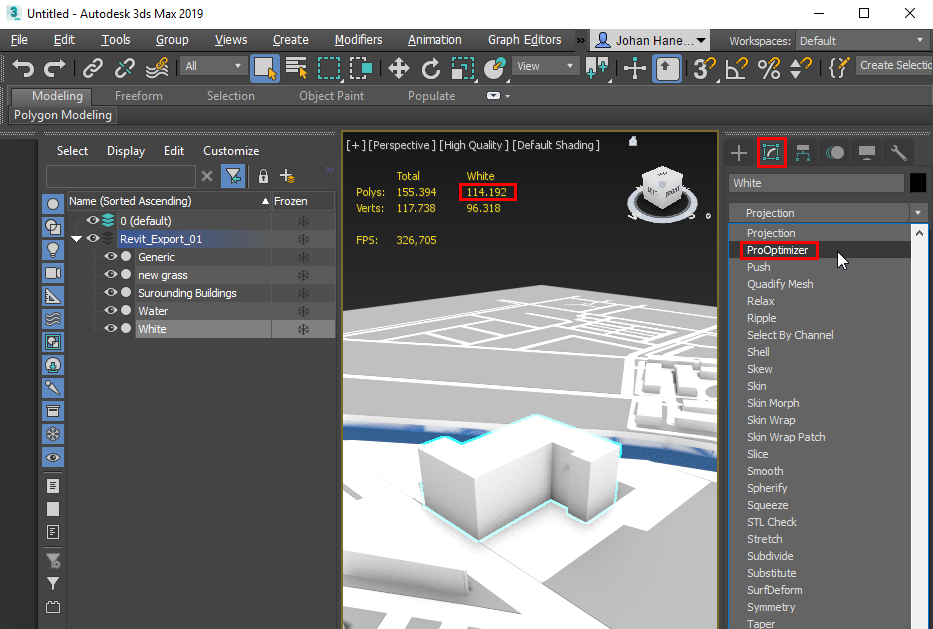
Task: Click the Undo arrow icon
Action: point(23,68)
